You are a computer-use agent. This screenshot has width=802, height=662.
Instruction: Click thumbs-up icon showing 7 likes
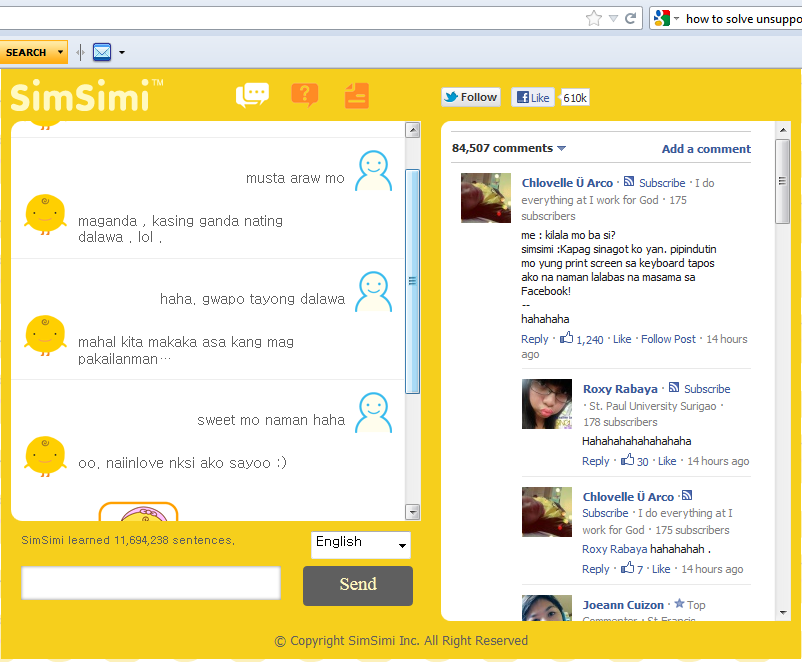click(628, 567)
